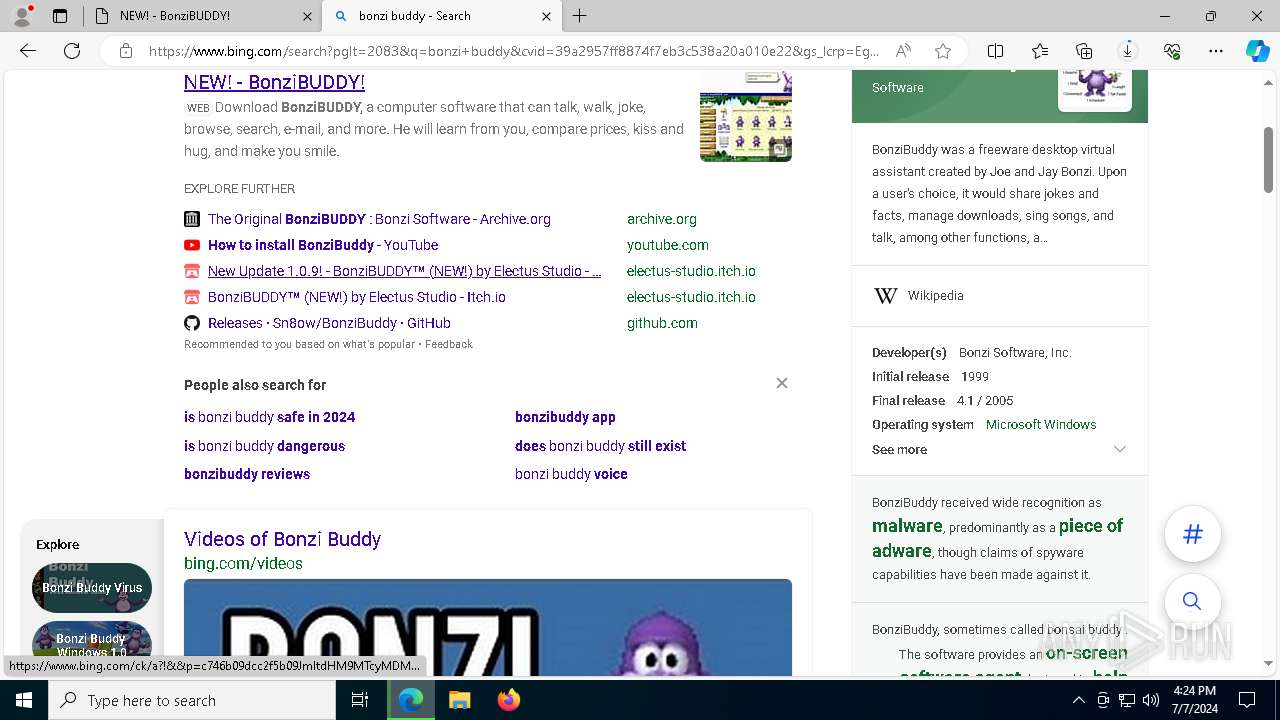The width and height of the screenshot is (1280, 720).
Task: Open bing.com/videos link
Action: tap(243, 564)
